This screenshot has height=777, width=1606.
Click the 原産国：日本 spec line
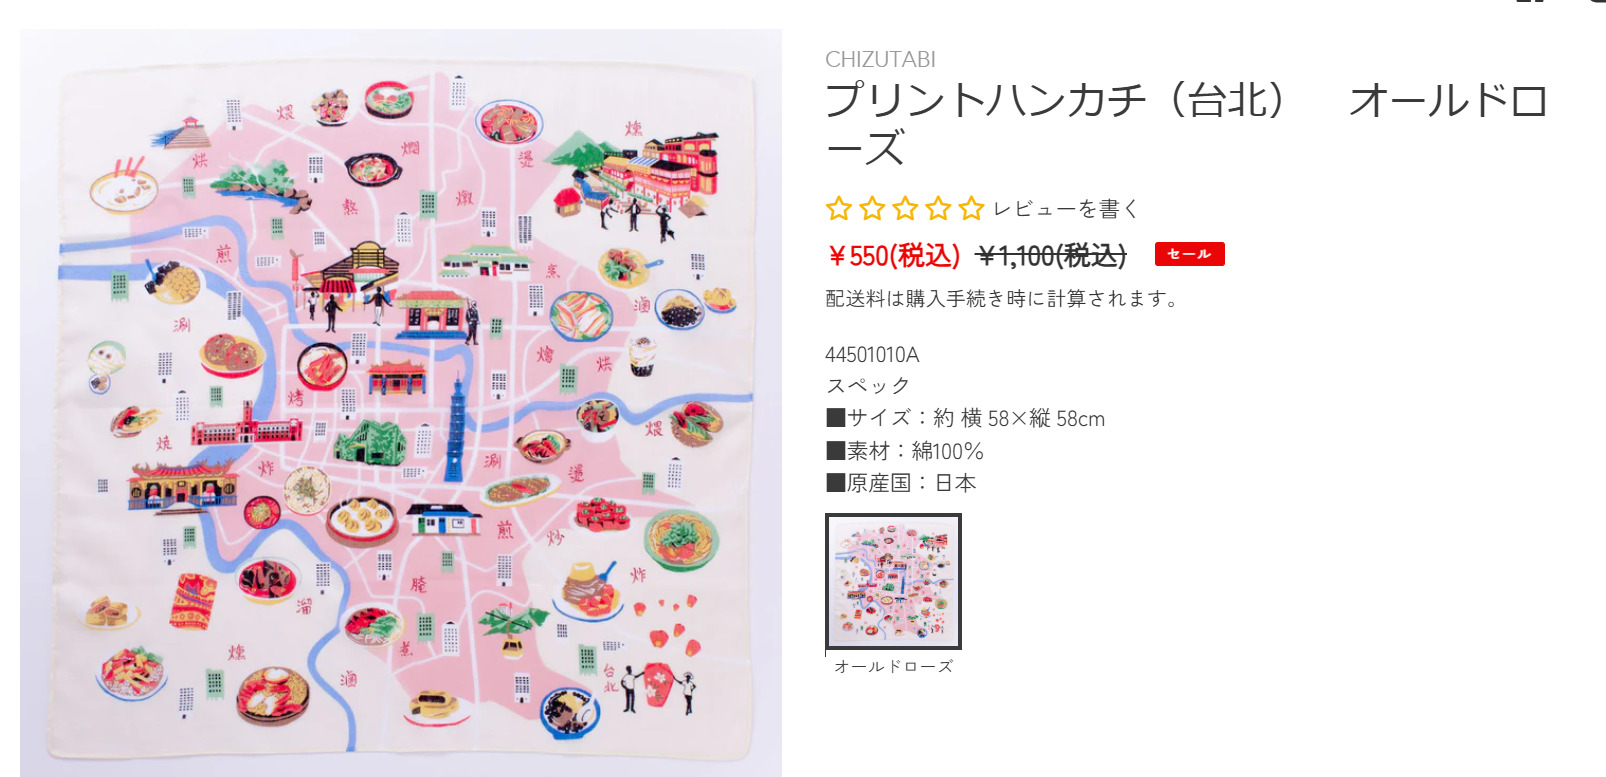901,483
